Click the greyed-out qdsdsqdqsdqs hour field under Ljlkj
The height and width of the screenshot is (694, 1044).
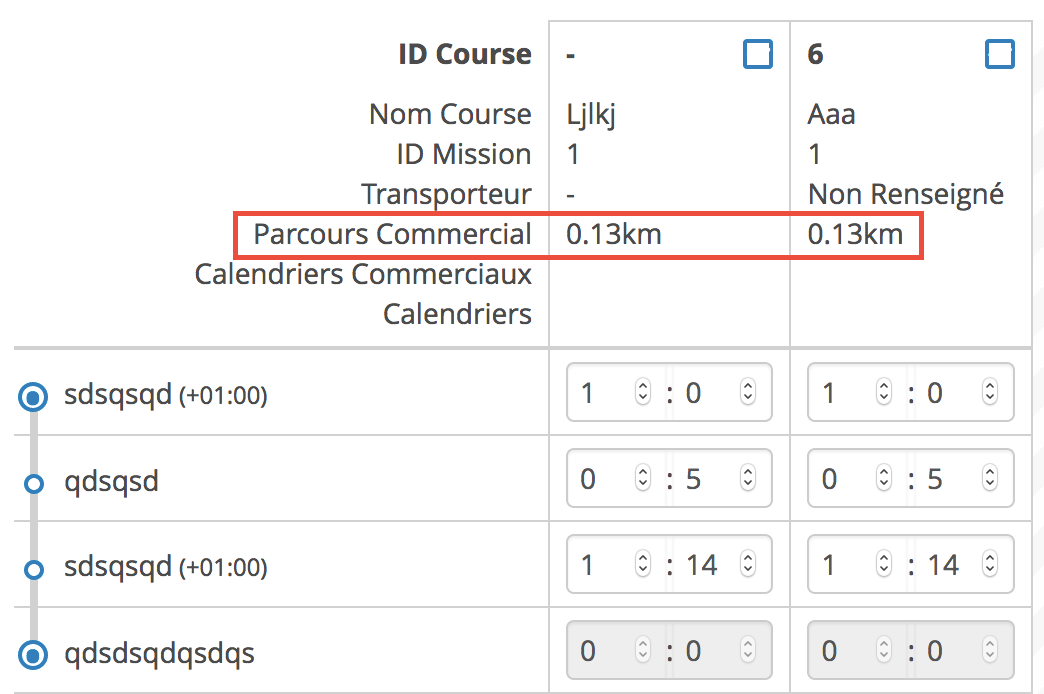click(x=602, y=652)
